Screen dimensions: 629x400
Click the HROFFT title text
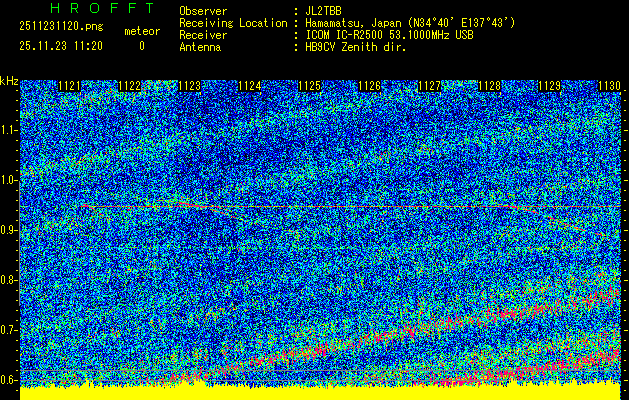click(x=88, y=8)
